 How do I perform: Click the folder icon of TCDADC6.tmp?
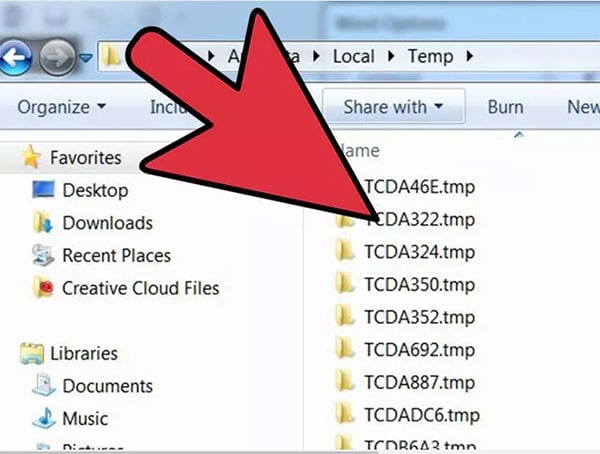coord(344,414)
